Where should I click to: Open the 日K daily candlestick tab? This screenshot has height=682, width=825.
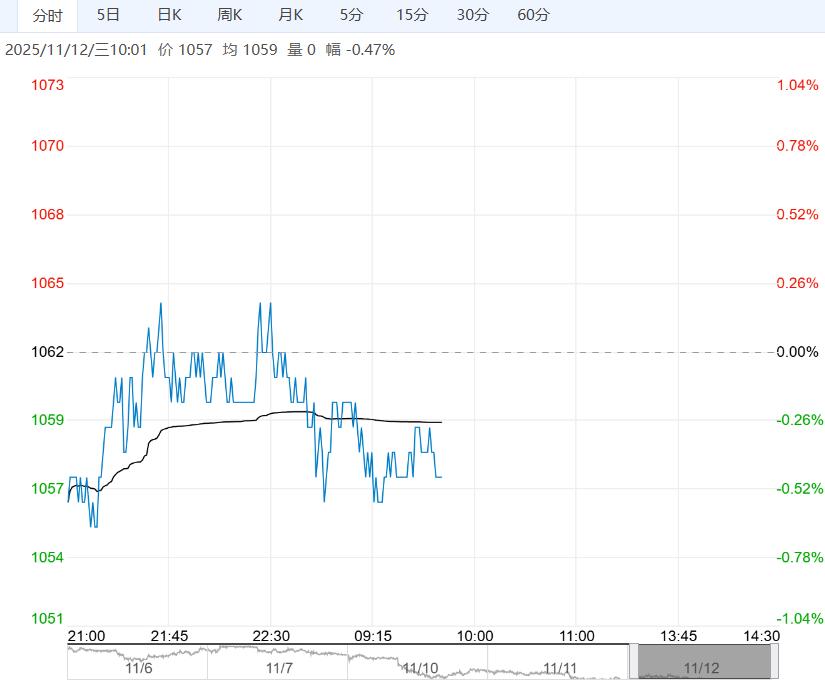tap(170, 15)
